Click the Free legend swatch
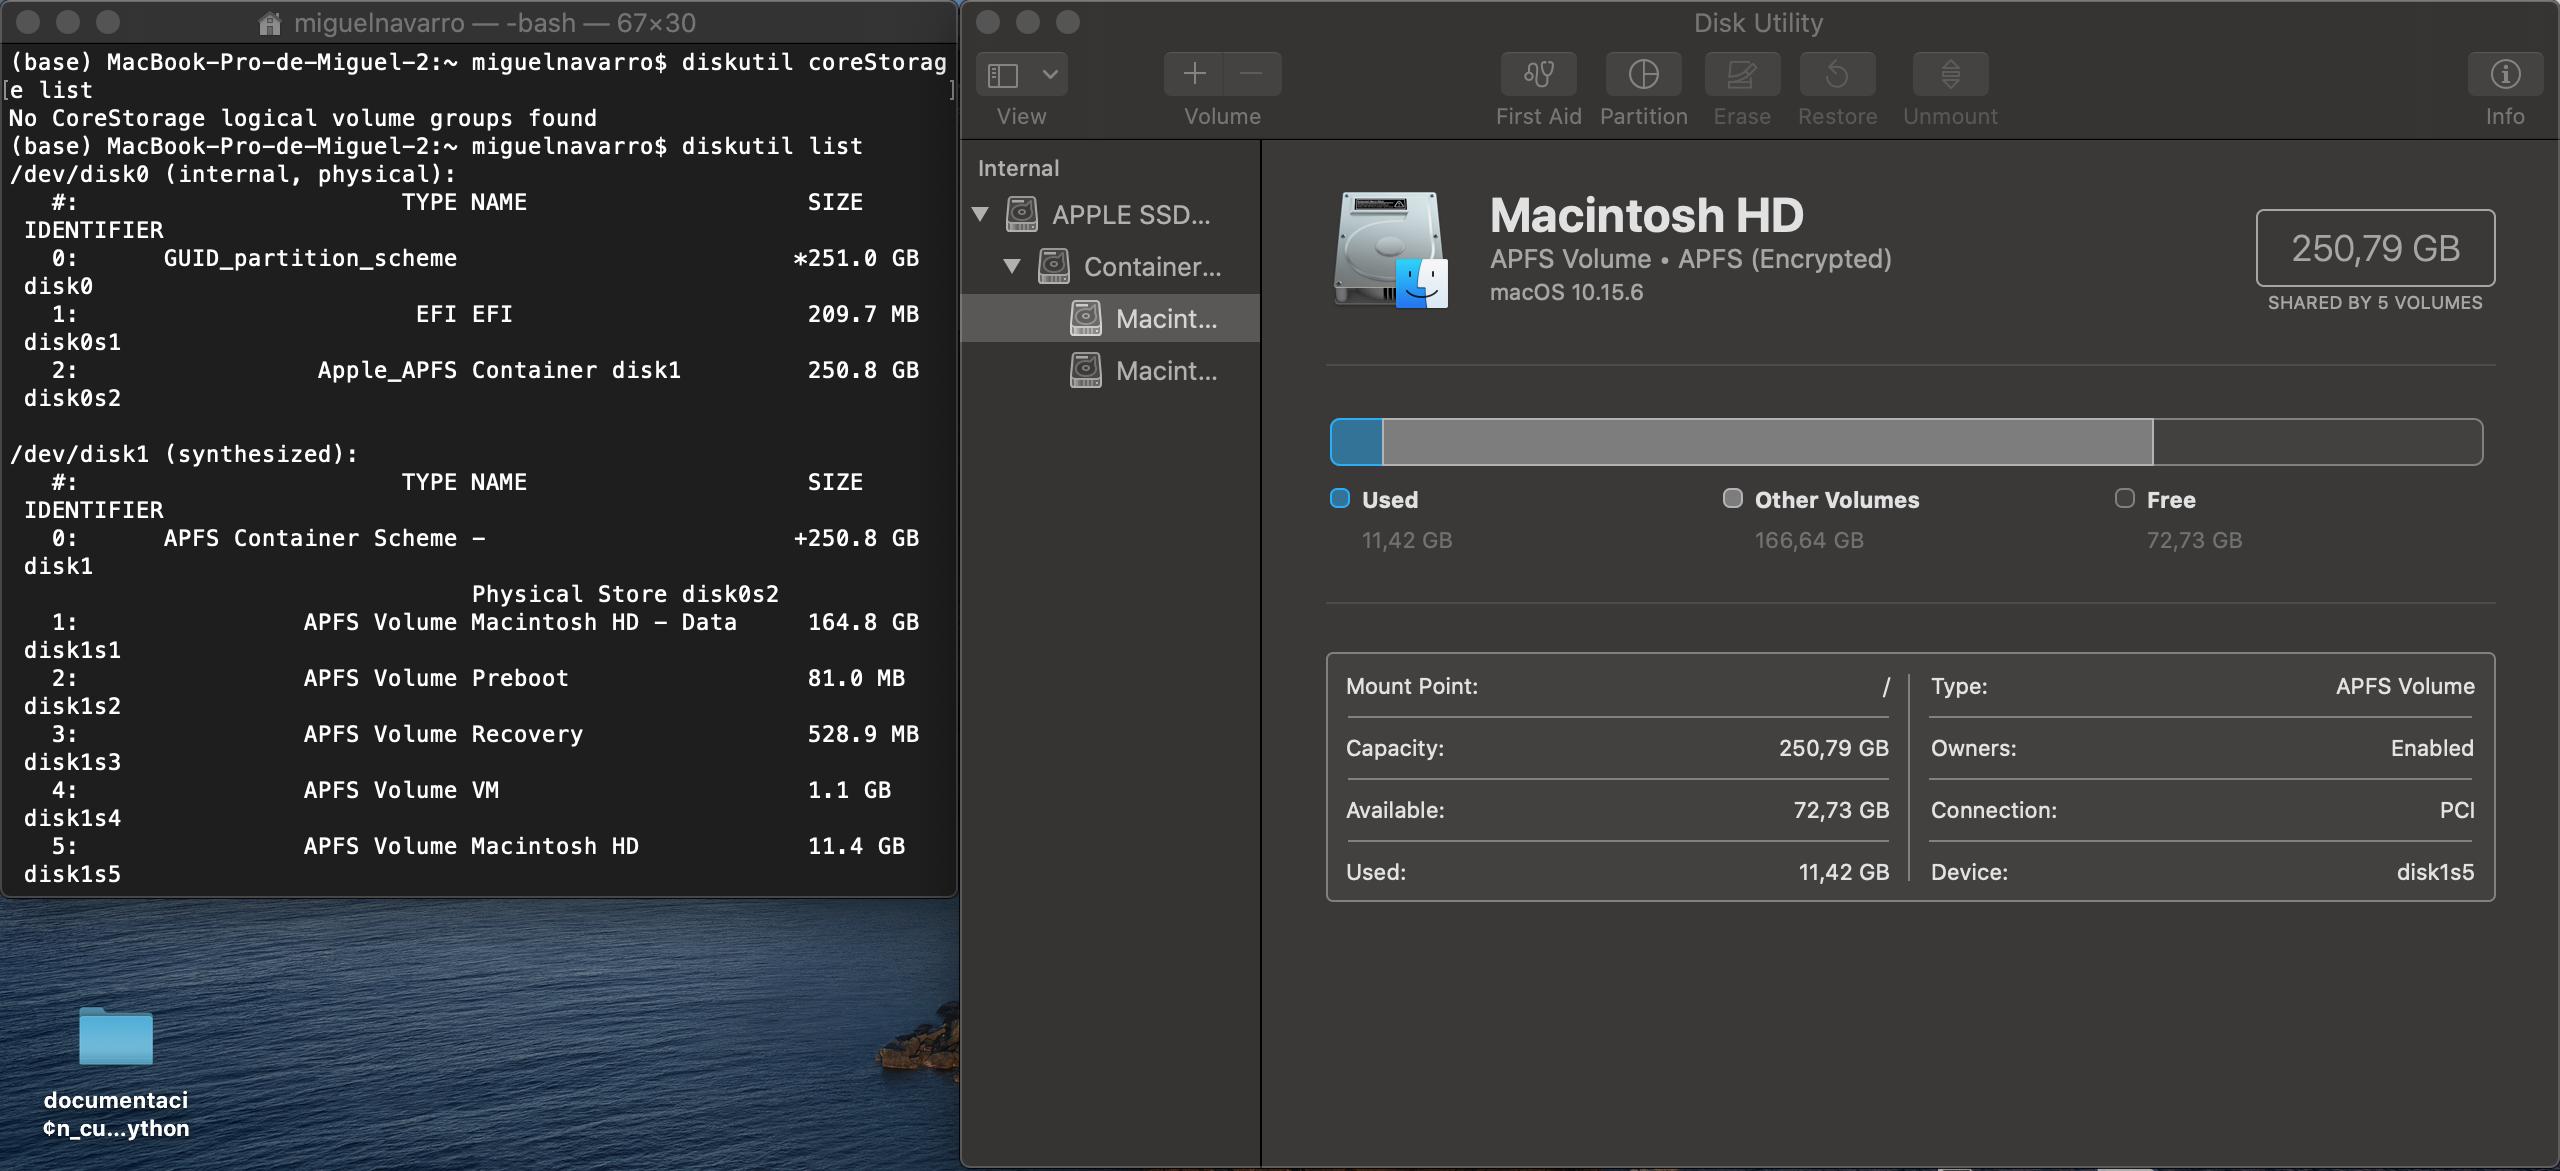Image resolution: width=2560 pixels, height=1171 pixels. [x=2125, y=498]
